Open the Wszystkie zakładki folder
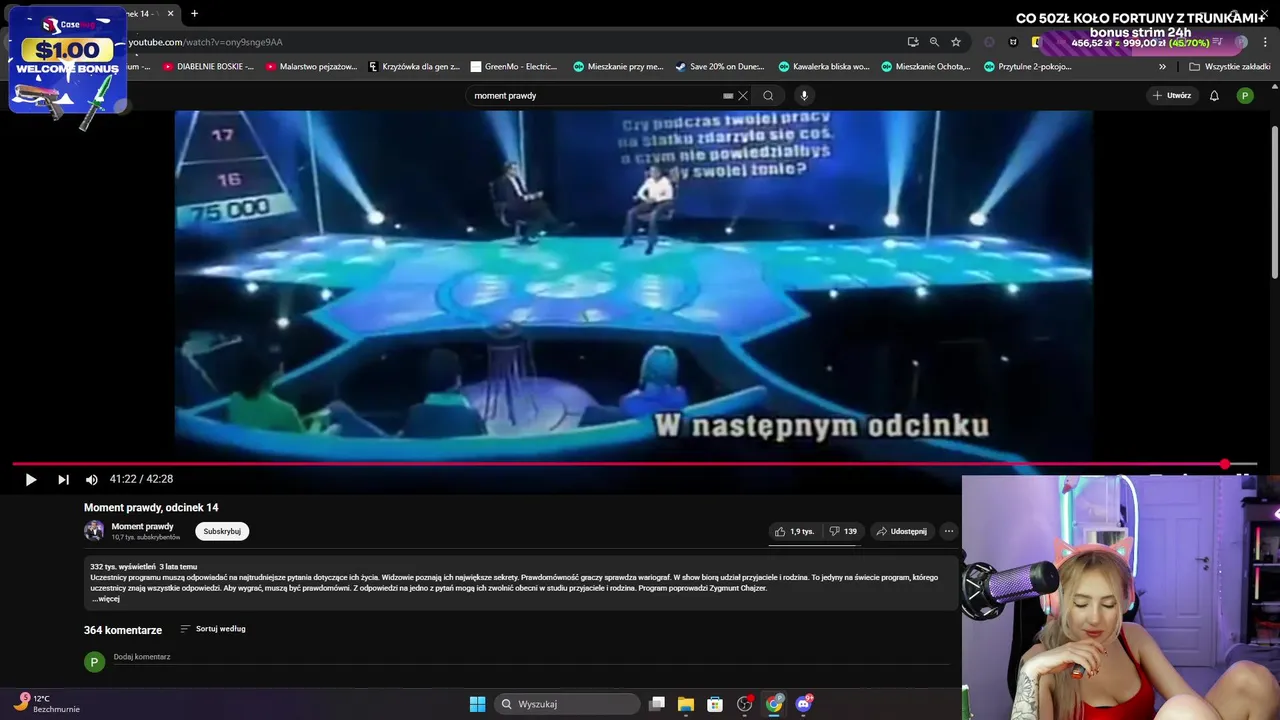 pyautogui.click(x=1230, y=67)
